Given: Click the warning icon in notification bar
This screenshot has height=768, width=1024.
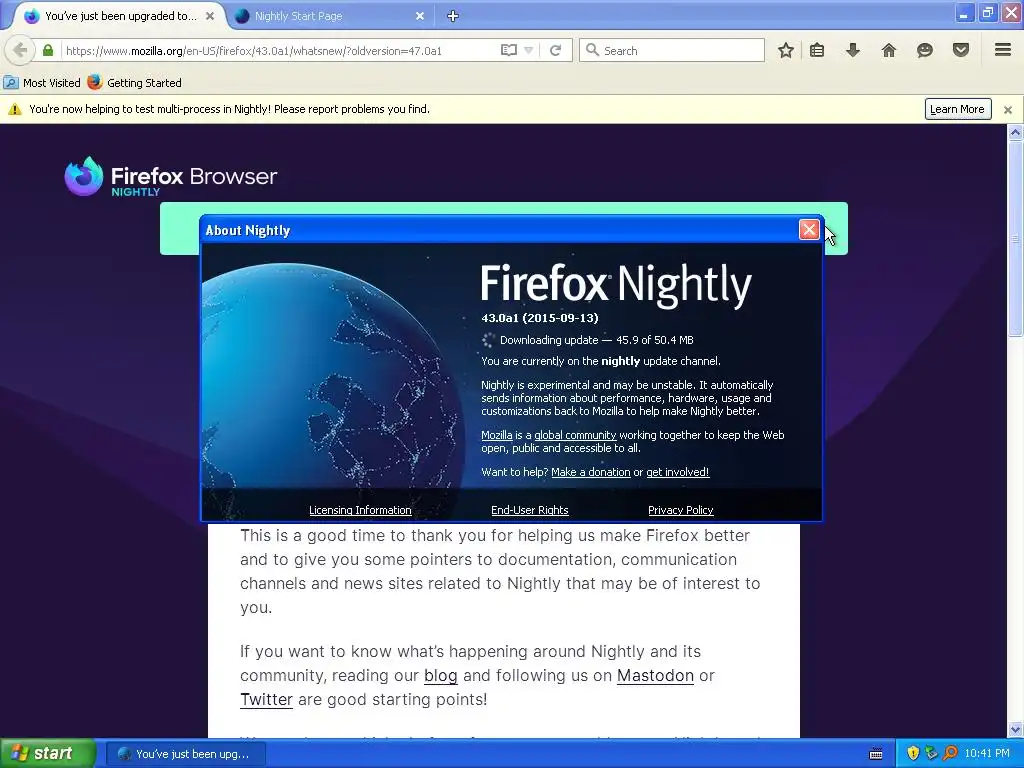Looking at the screenshot, I should click(14, 109).
